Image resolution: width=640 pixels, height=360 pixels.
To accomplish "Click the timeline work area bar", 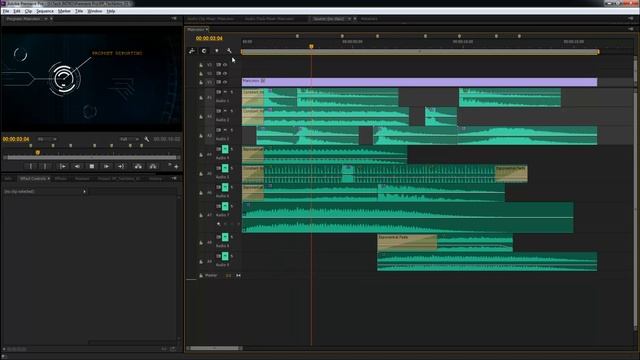I will click(420, 52).
